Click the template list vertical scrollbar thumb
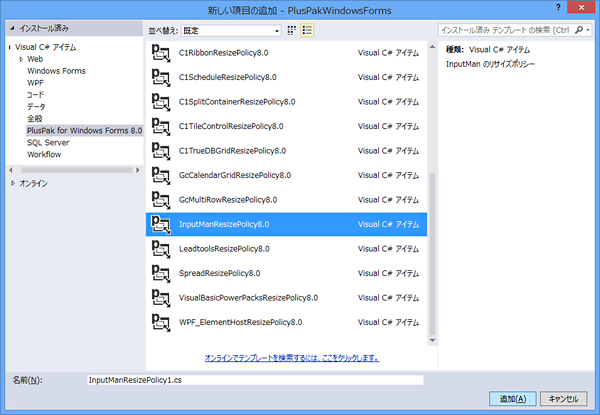600x415 pixels. [x=432, y=254]
